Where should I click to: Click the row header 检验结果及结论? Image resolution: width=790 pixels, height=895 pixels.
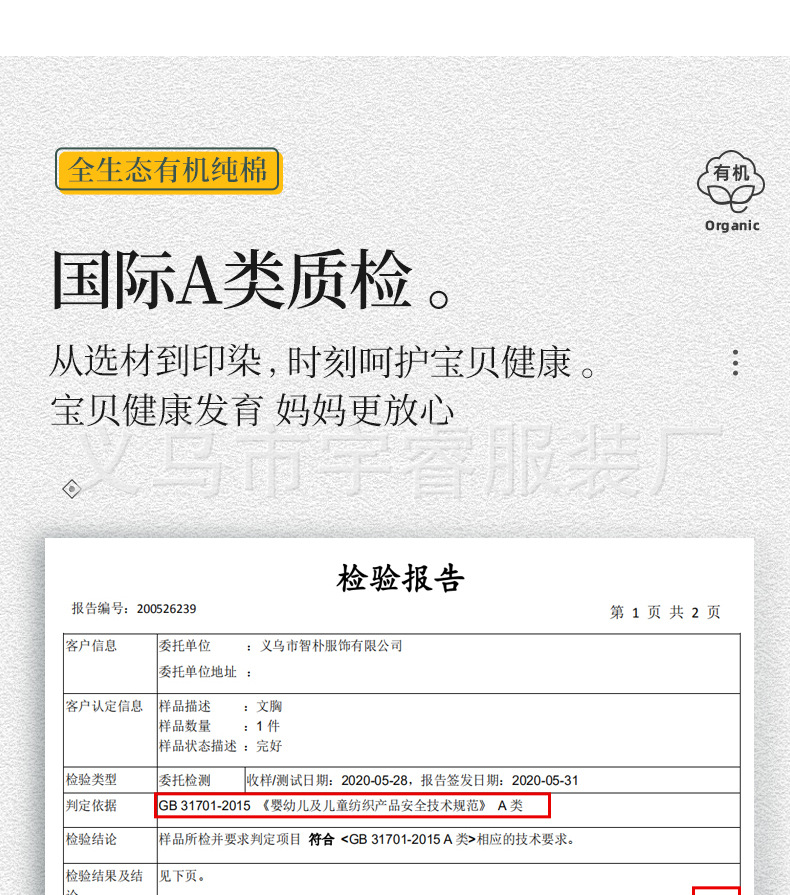(104, 882)
